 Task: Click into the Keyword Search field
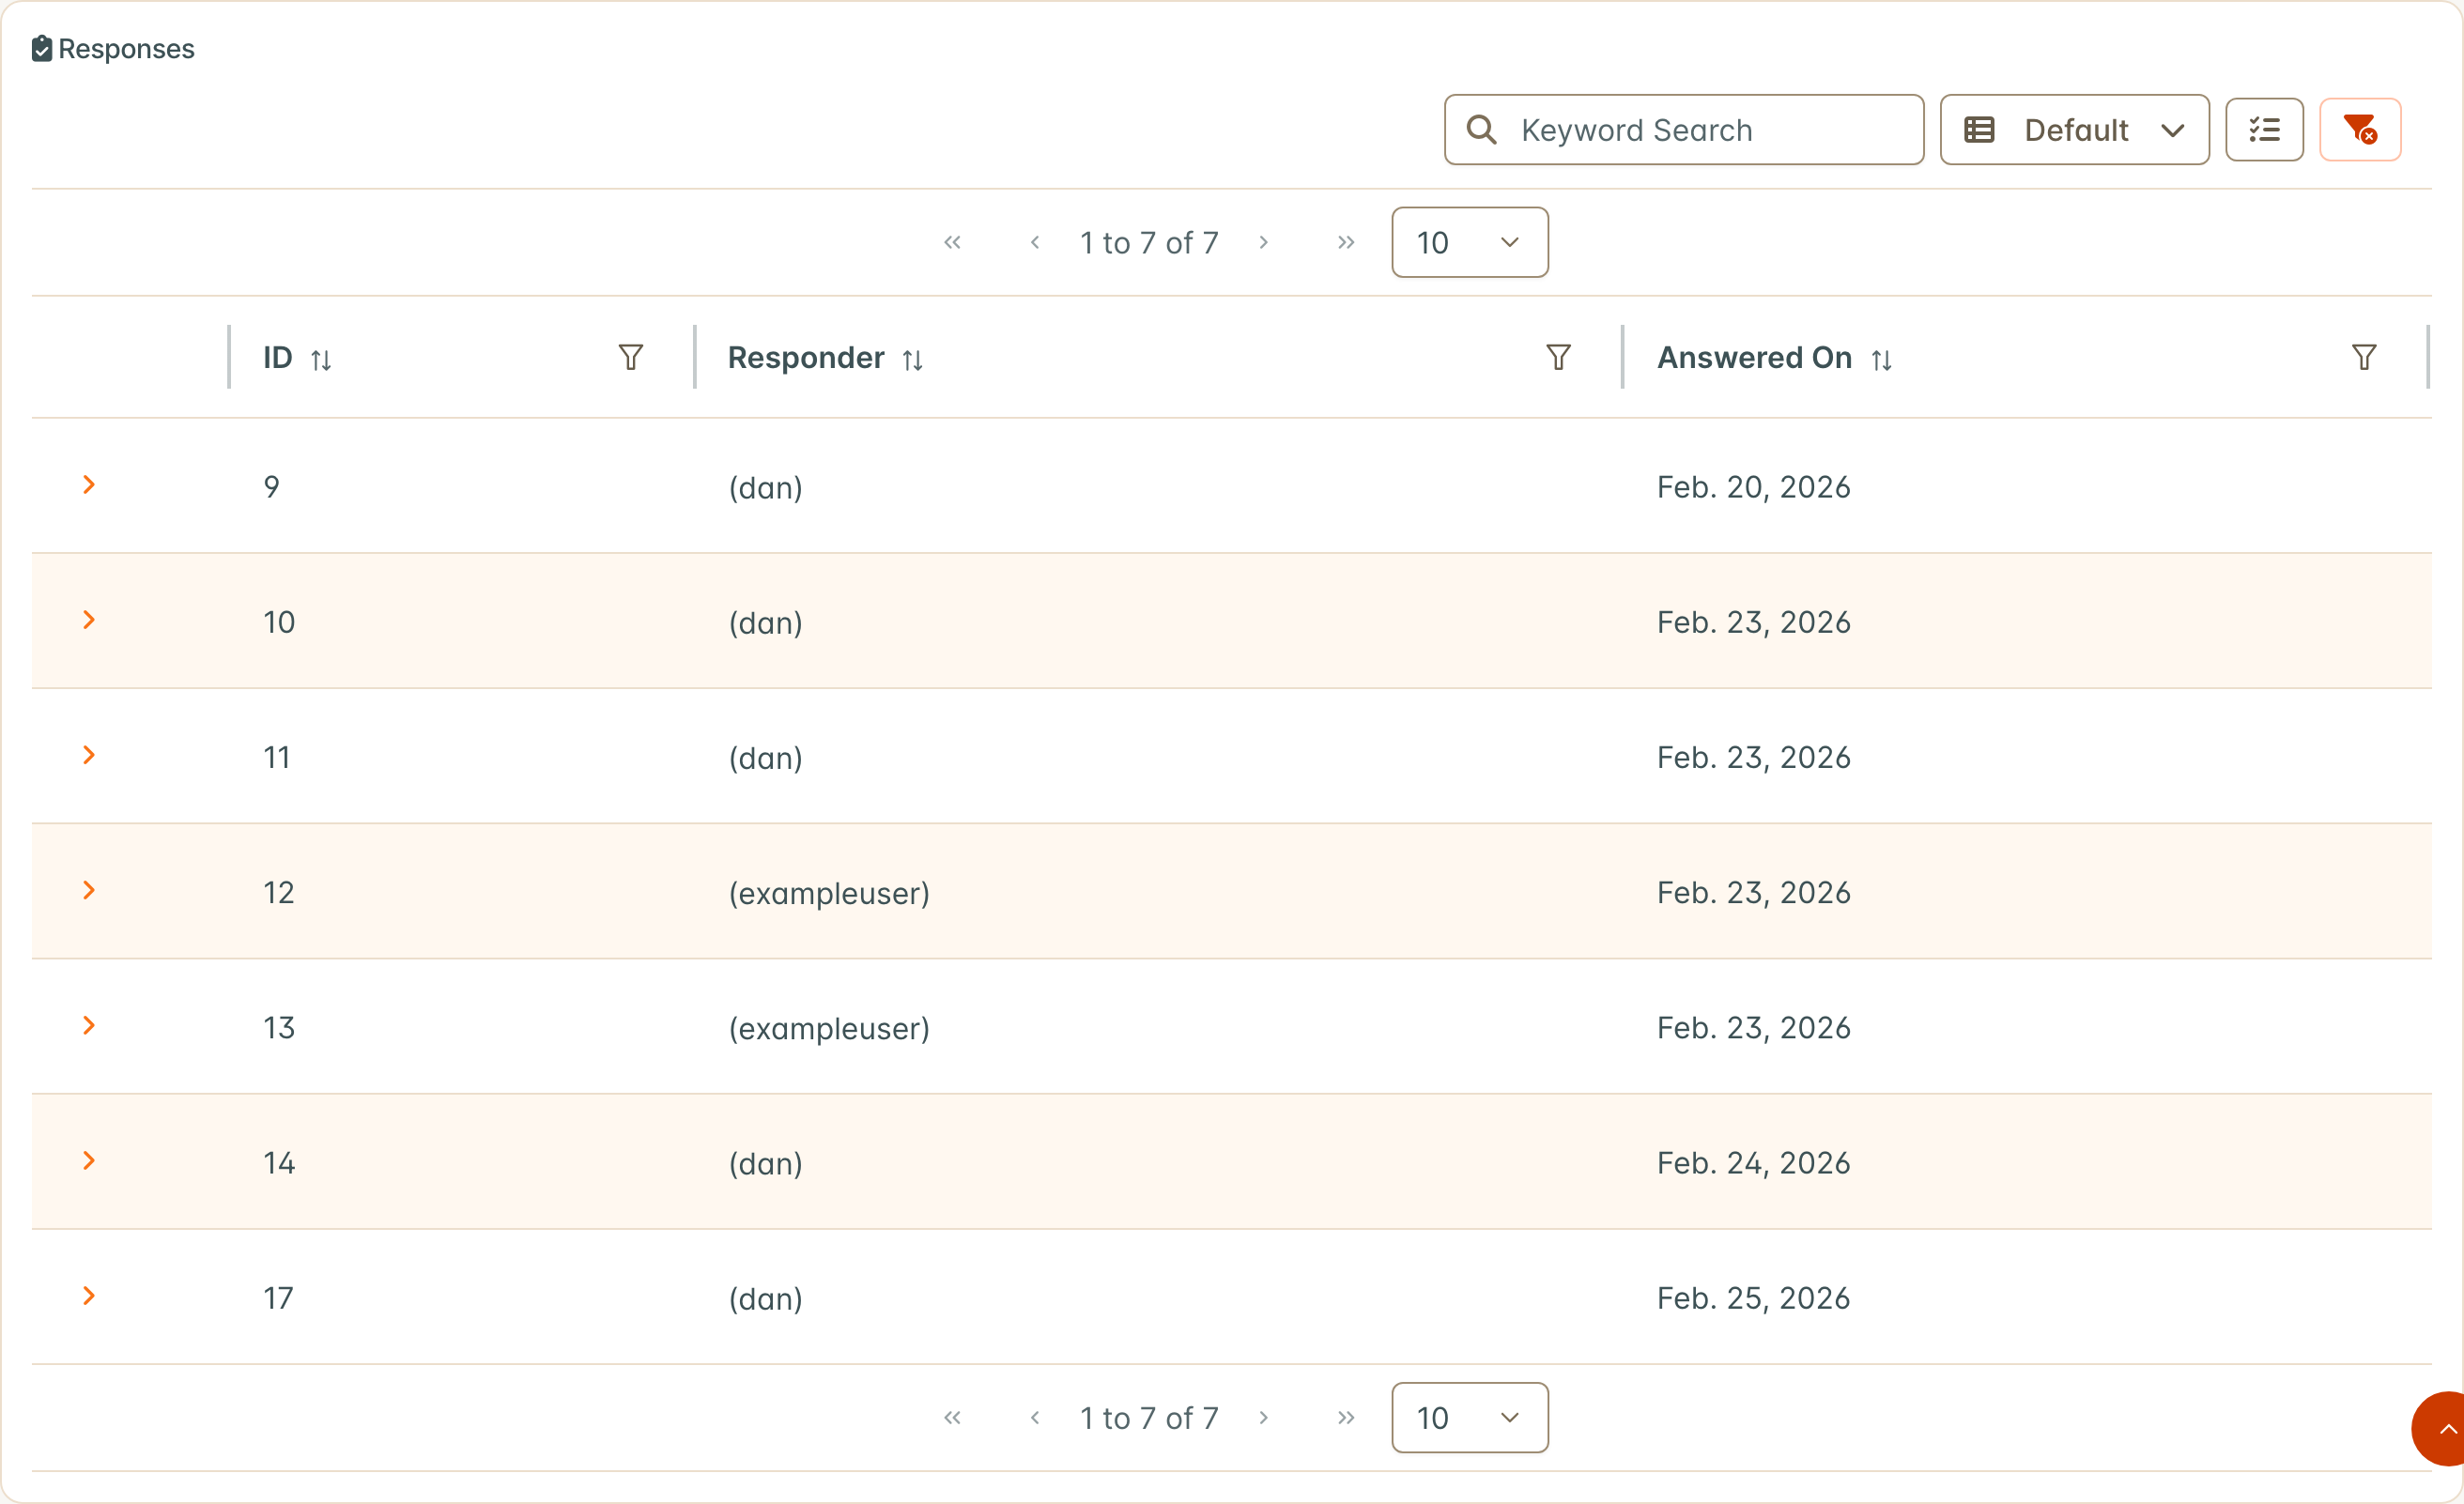1684,130
